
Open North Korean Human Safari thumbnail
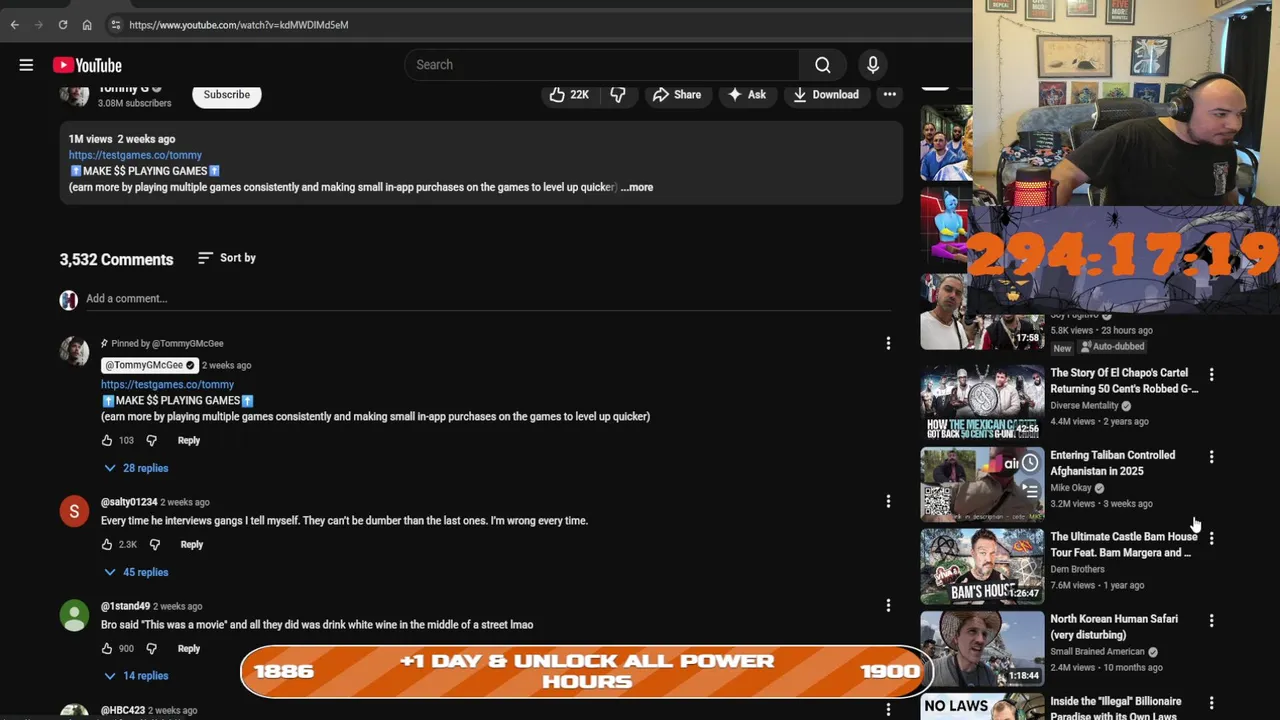(982, 648)
